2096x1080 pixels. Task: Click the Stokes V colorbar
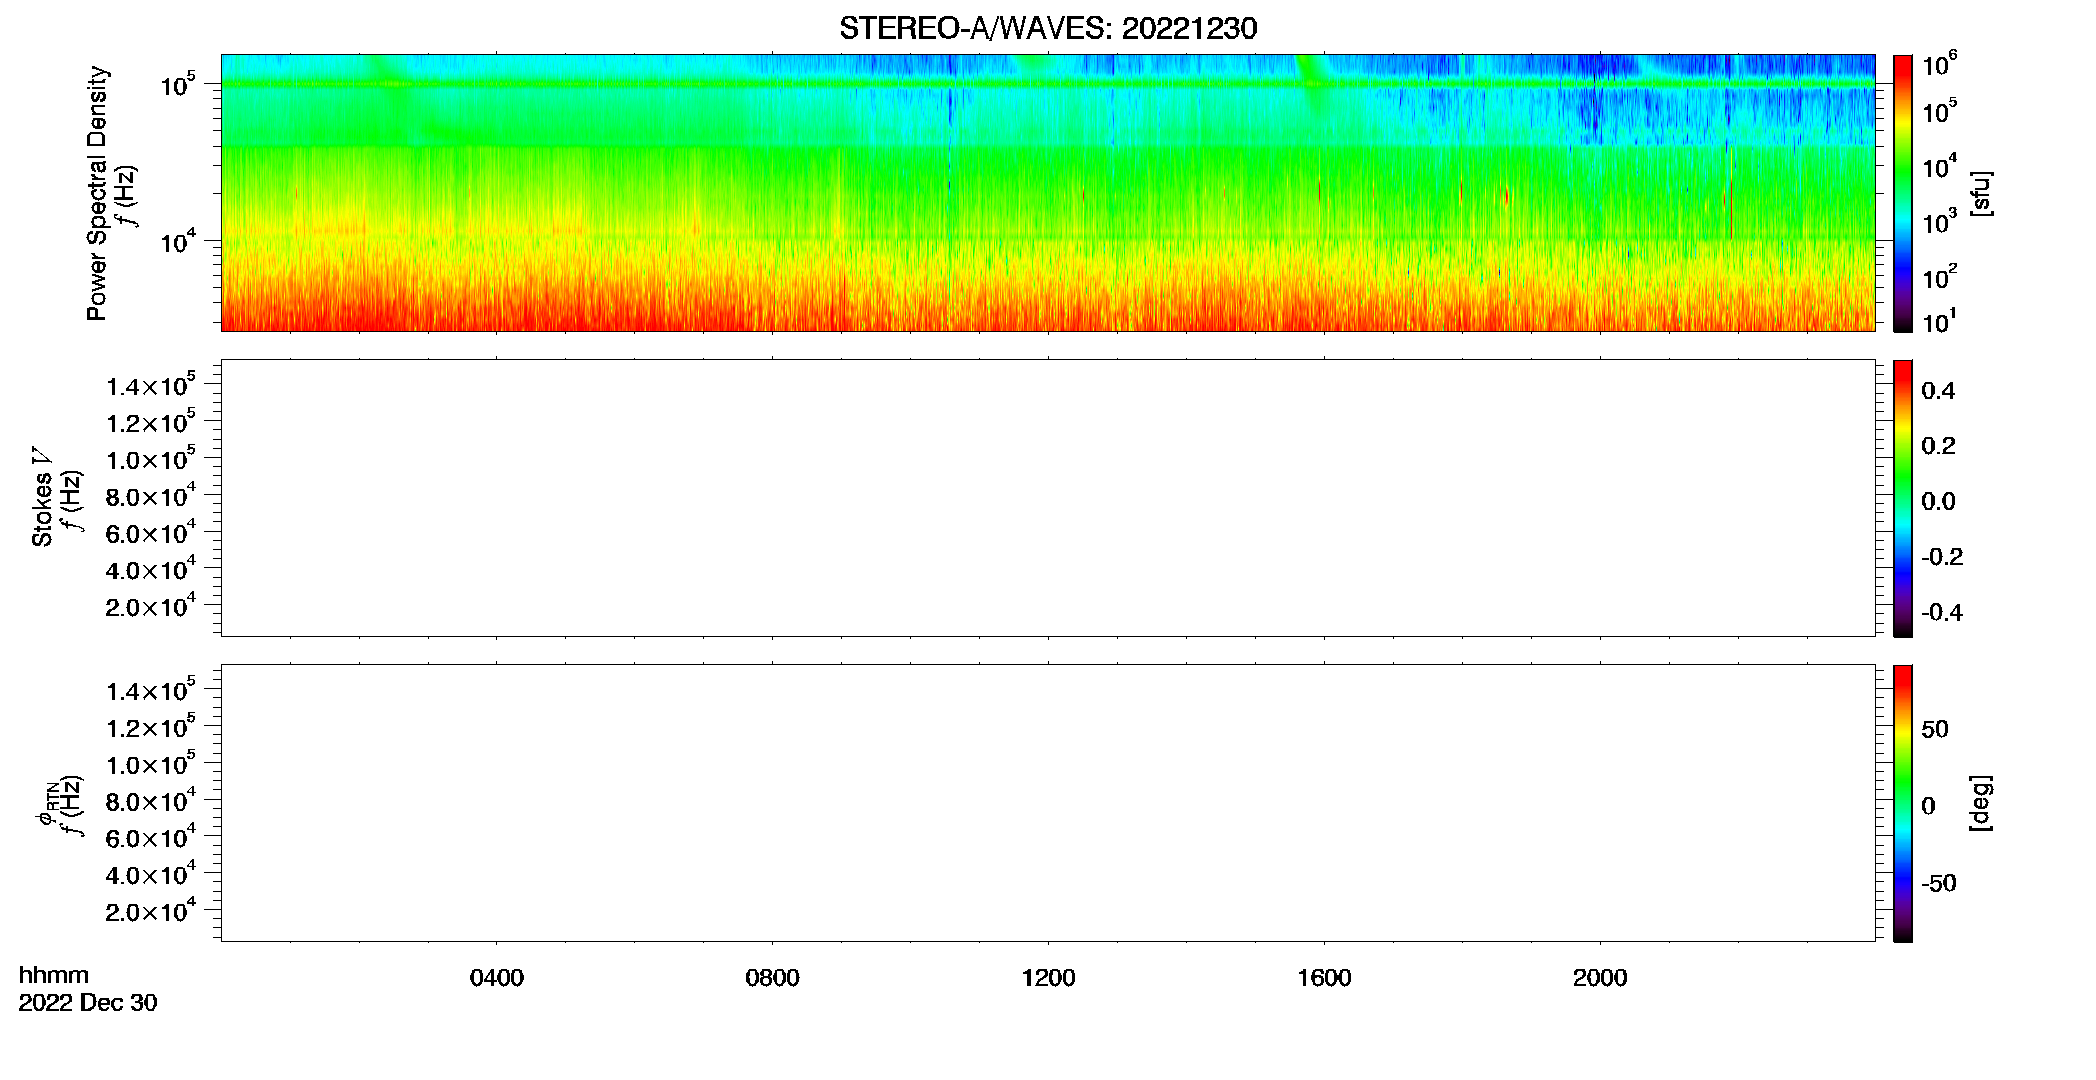[1902, 498]
